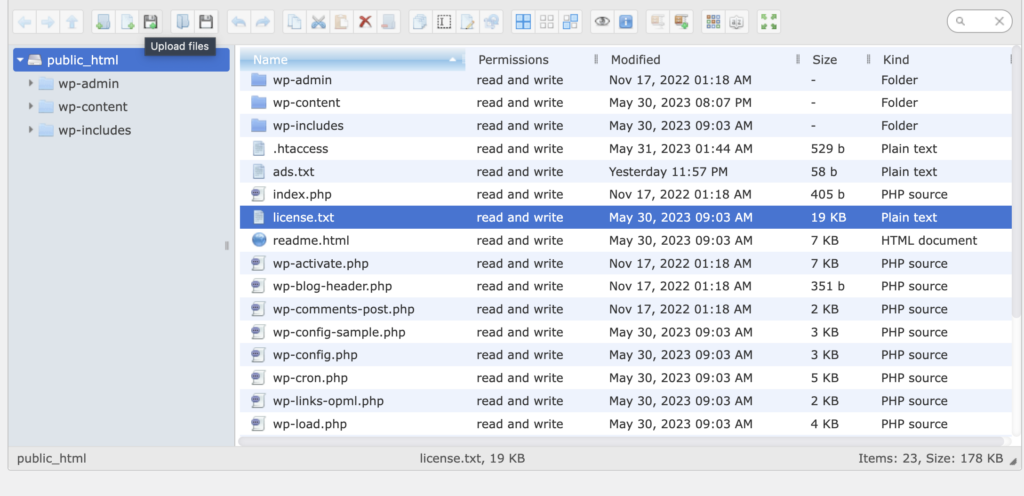Click the Resize image icon
Screen dimensions: 1024x496
click(491, 22)
